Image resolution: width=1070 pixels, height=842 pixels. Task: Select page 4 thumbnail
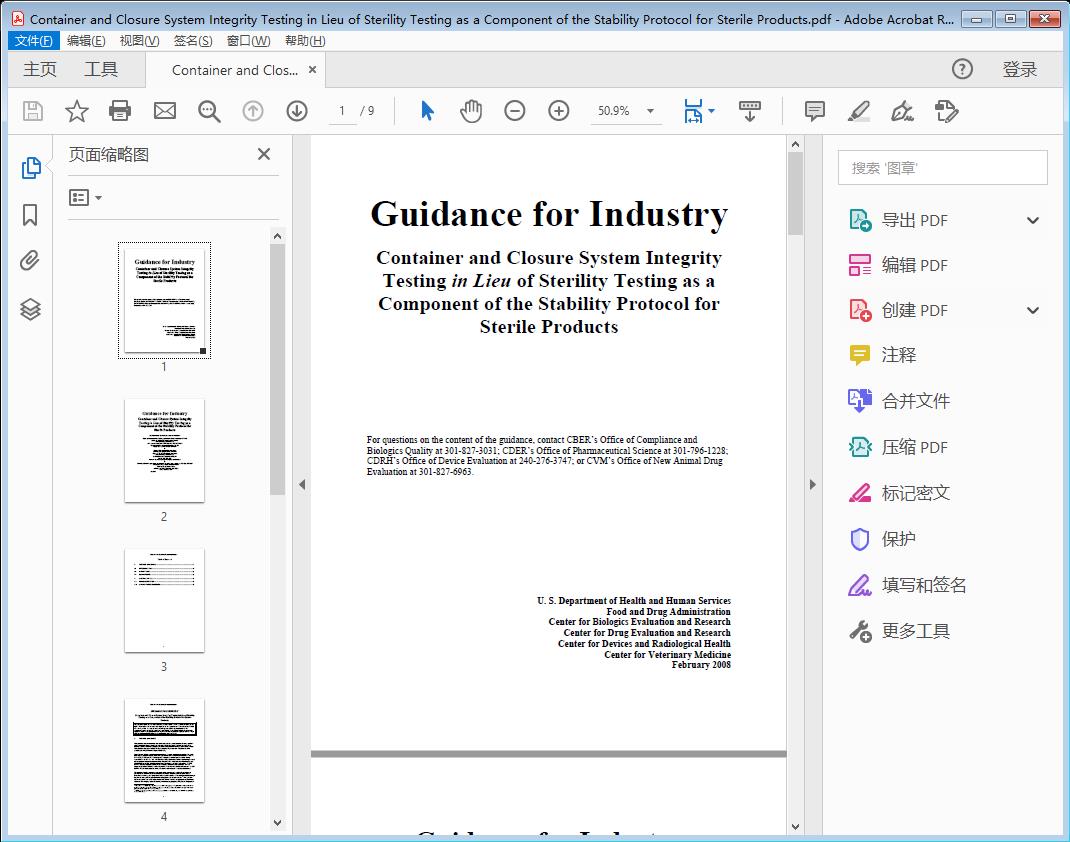point(164,751)
